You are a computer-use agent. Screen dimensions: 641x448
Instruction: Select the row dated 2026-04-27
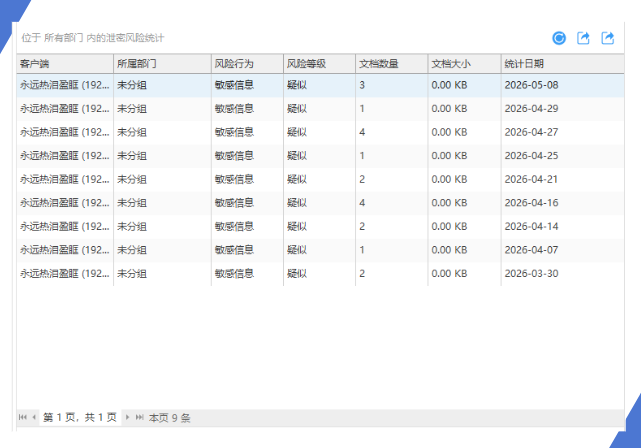click(320, 132)
